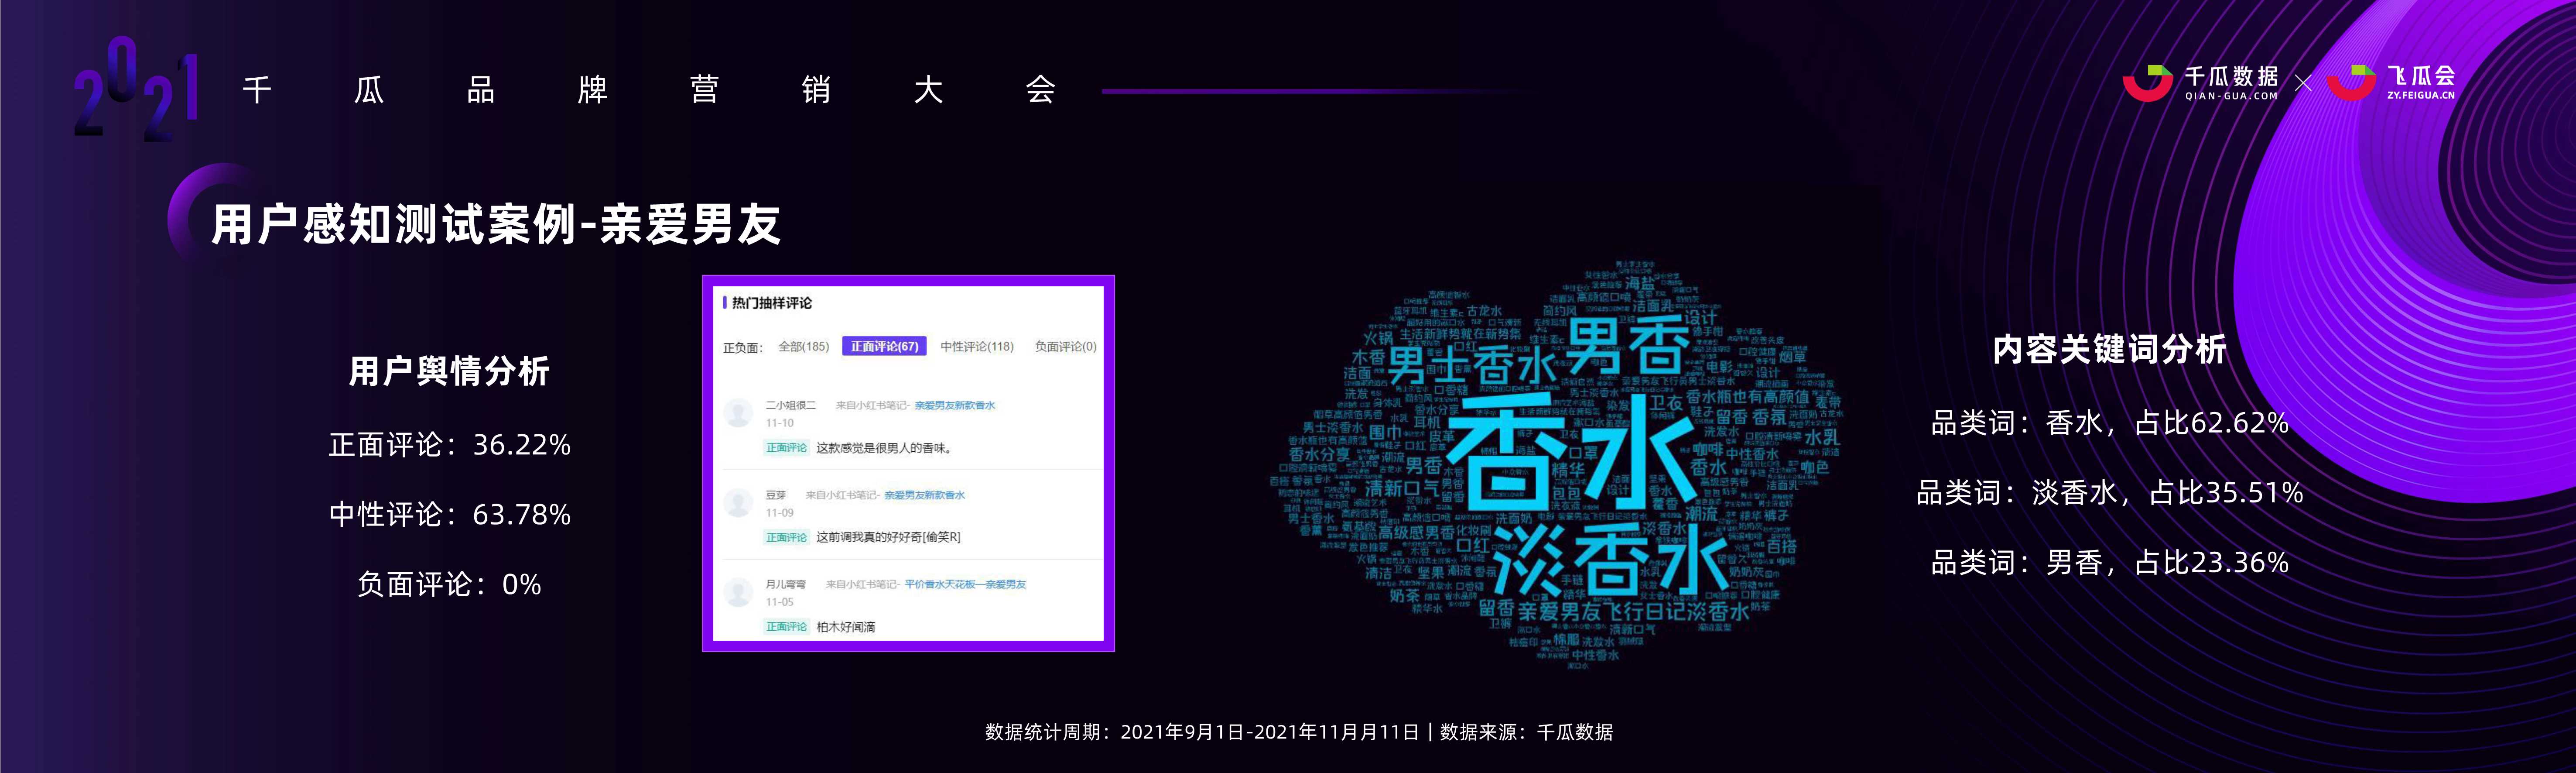Click the date 11-10
2576x773 pixels.
[779, 423]
